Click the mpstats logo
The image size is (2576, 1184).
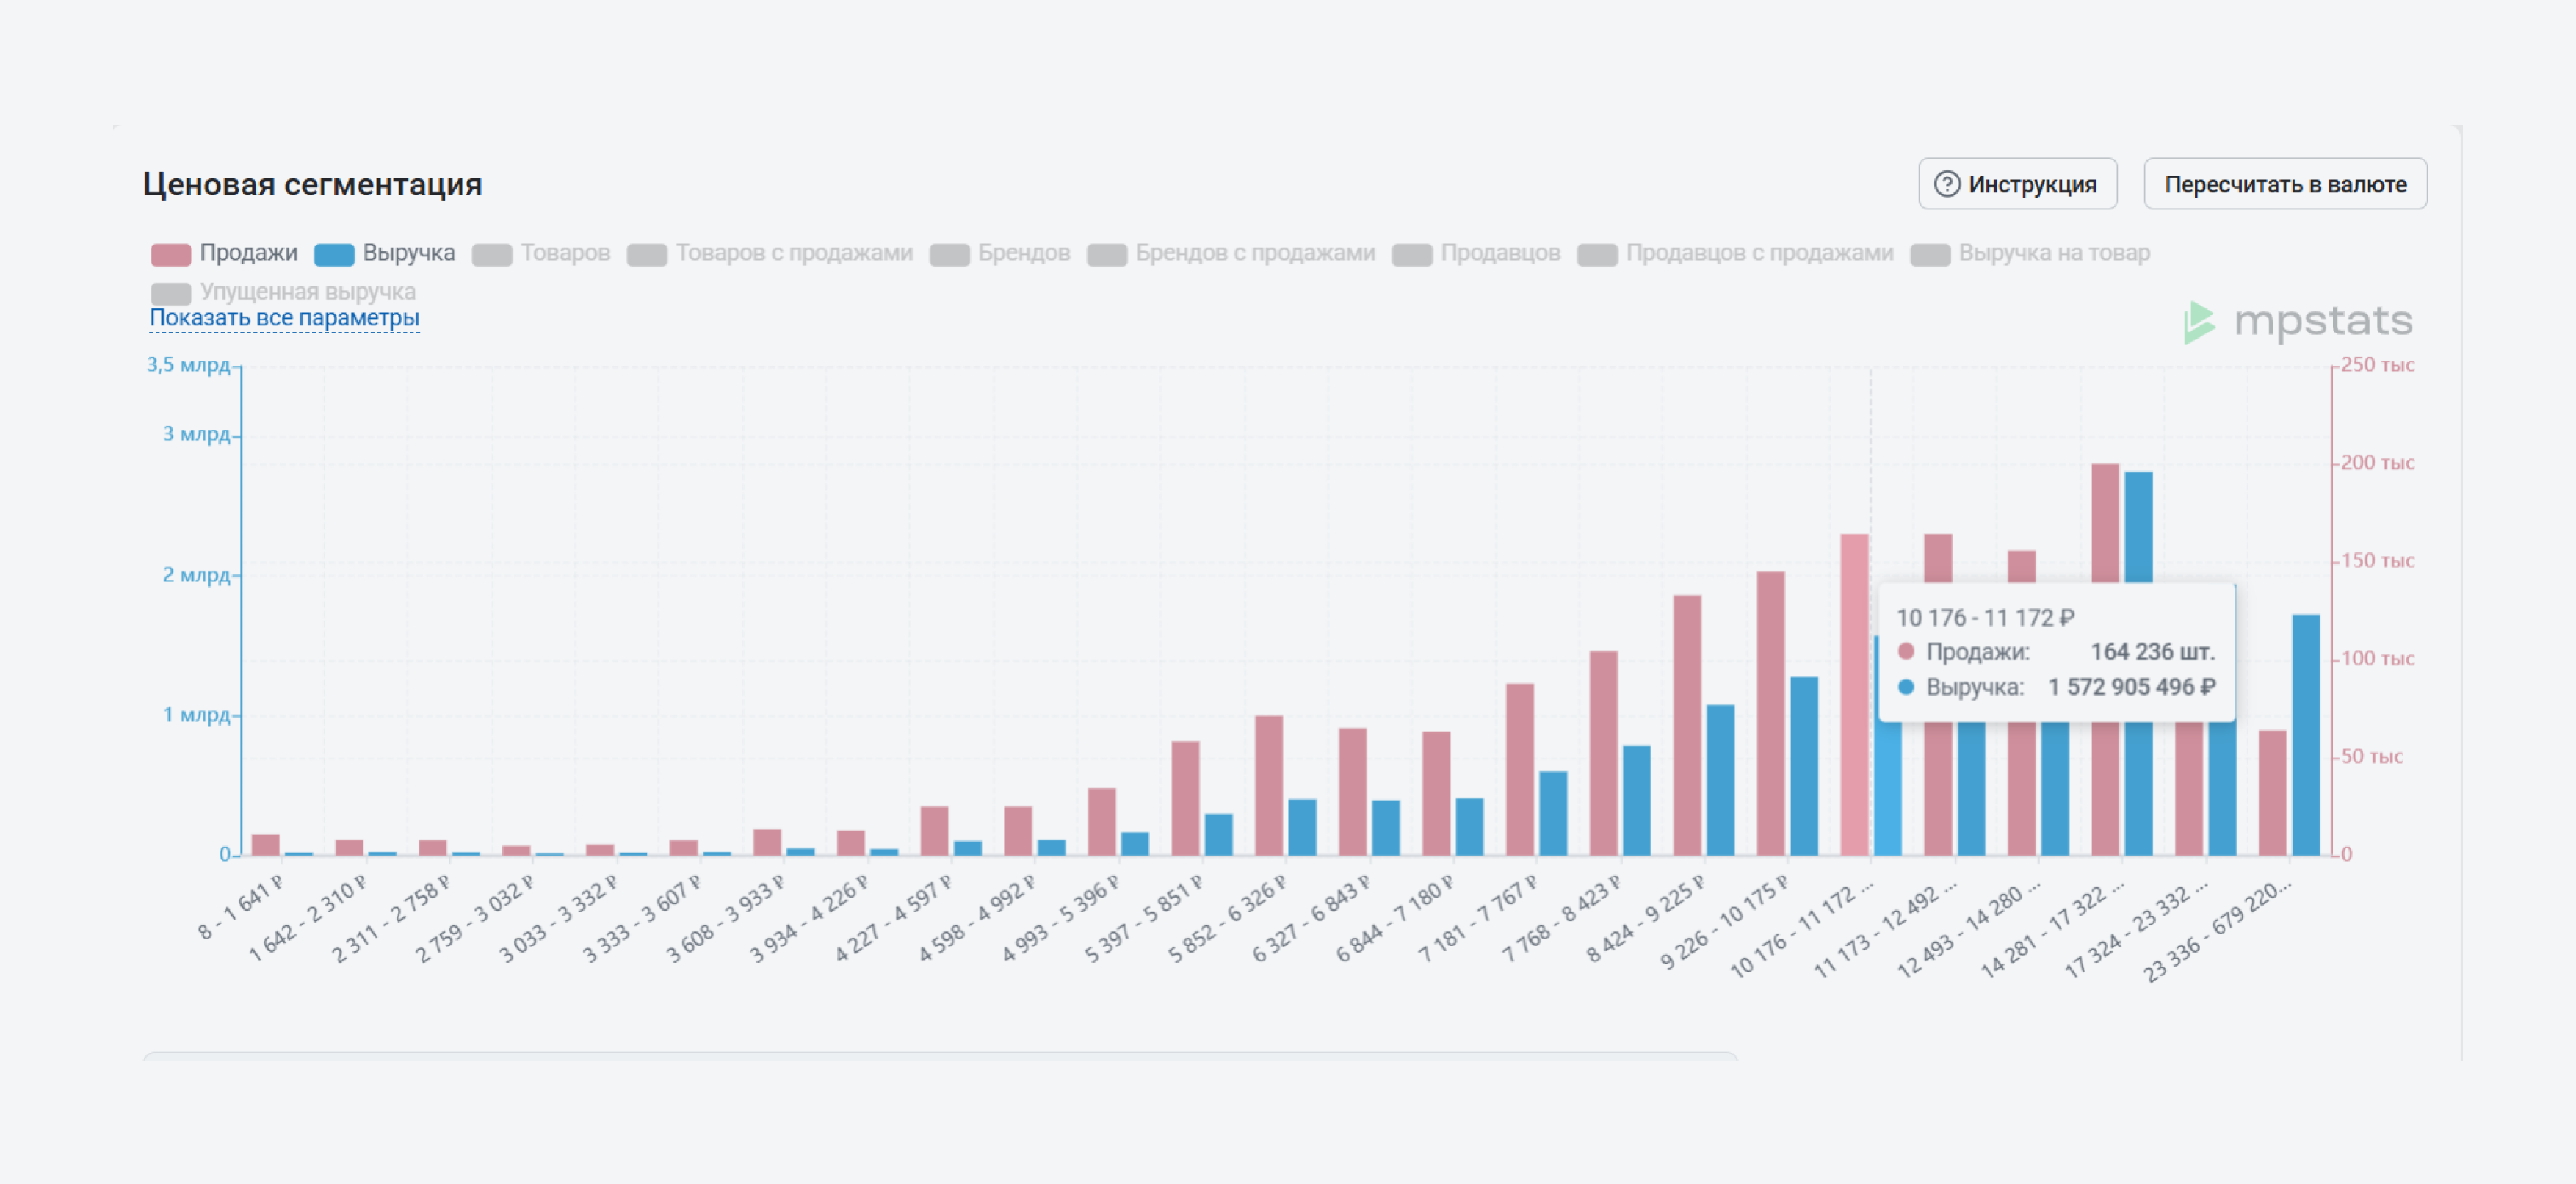(2298, 322)
